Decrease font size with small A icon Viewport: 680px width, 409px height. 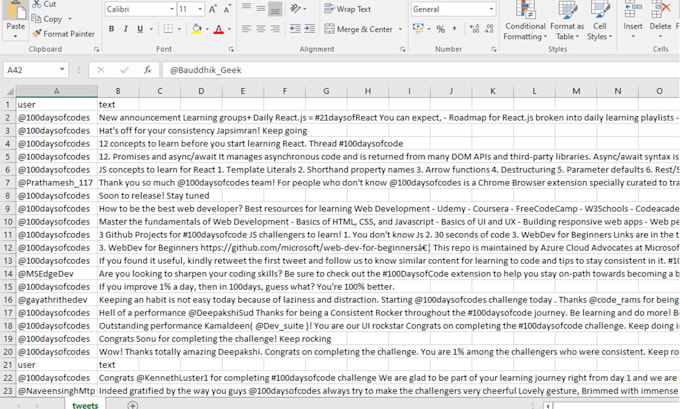tap(227, 9)
